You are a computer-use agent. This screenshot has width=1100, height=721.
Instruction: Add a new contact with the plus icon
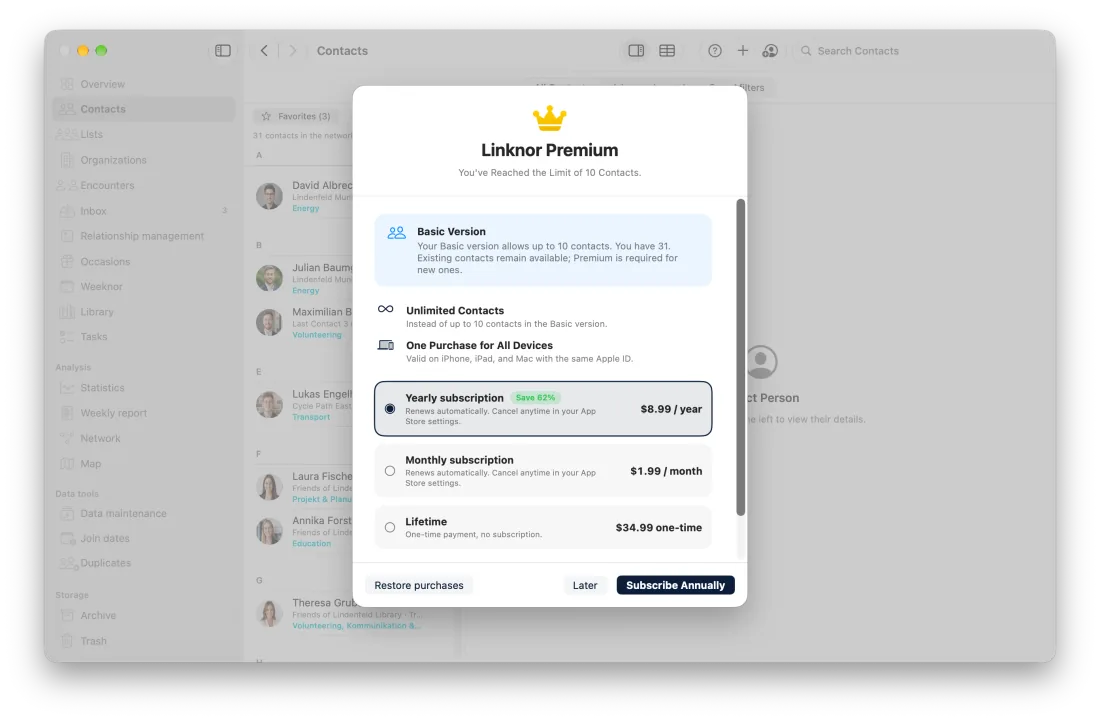tap(743, 50)
